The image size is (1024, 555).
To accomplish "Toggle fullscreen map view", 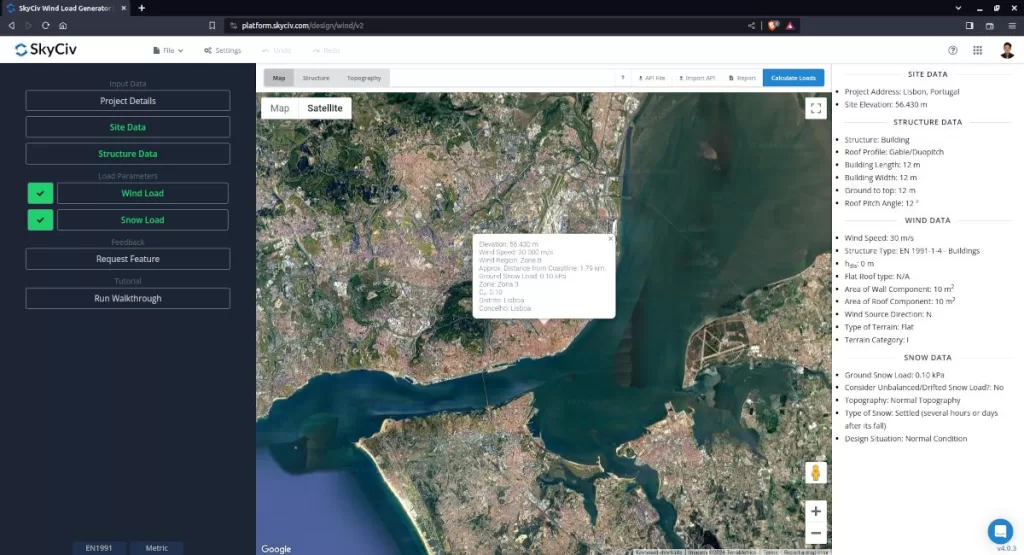I will pyautogui.click(x=816, y=108).
